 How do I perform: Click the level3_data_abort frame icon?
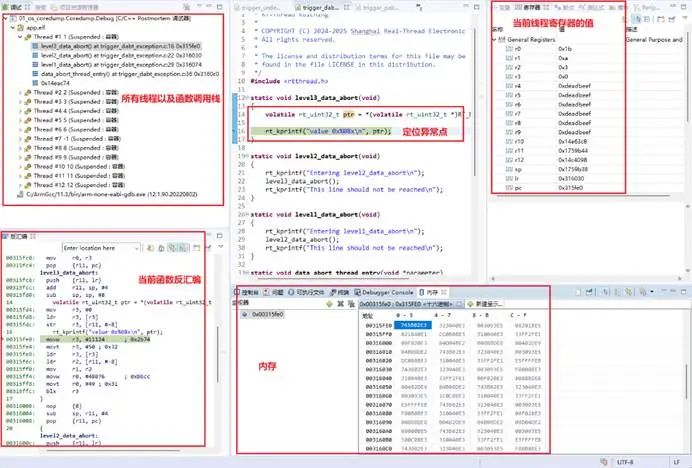pos(35,46)
